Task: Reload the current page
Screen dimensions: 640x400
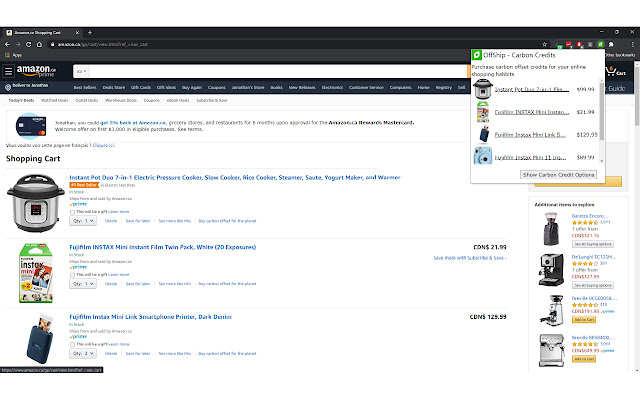Action: pos(29,44)
